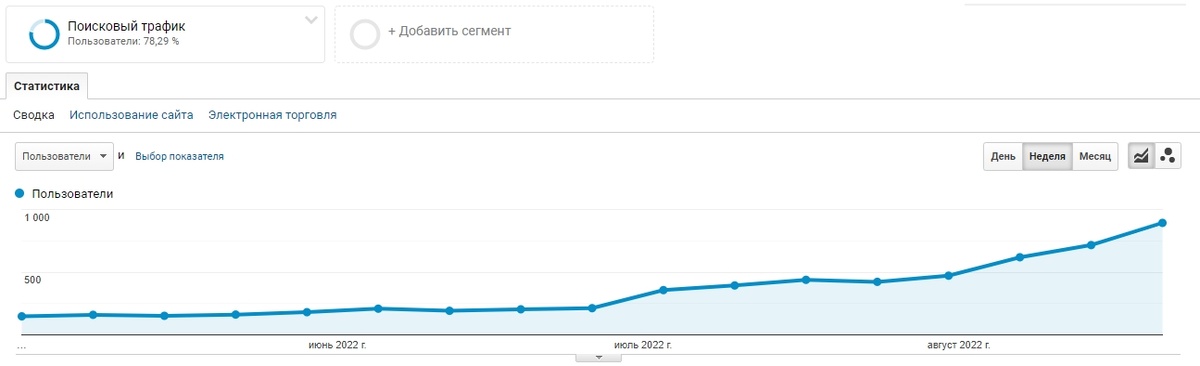
Task: Open the Поисковый трафик segment chevron
Action: 312,20
